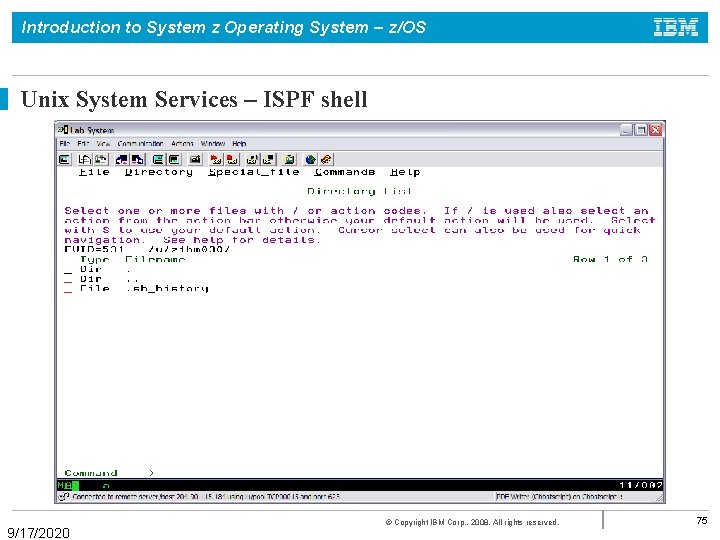Open Display setup from the toolbar

tap(158, 159)
